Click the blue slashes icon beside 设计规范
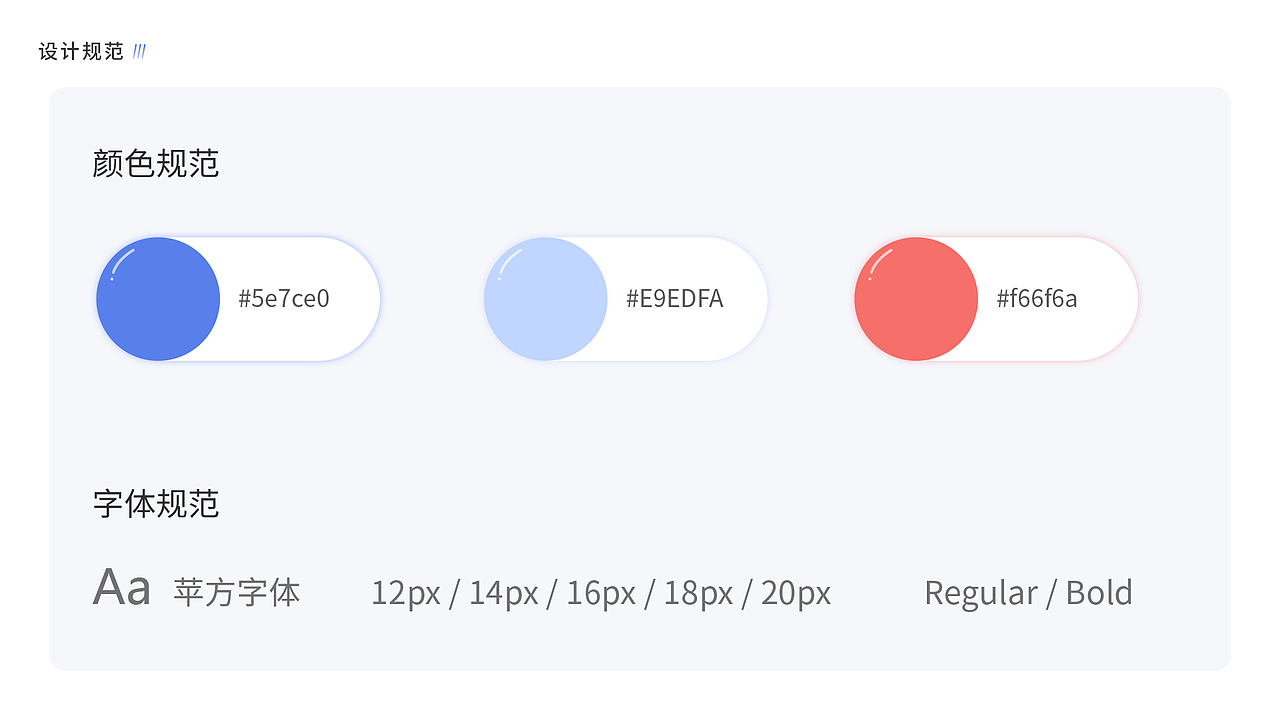The image size is (1280, 720). click(139, 51)
